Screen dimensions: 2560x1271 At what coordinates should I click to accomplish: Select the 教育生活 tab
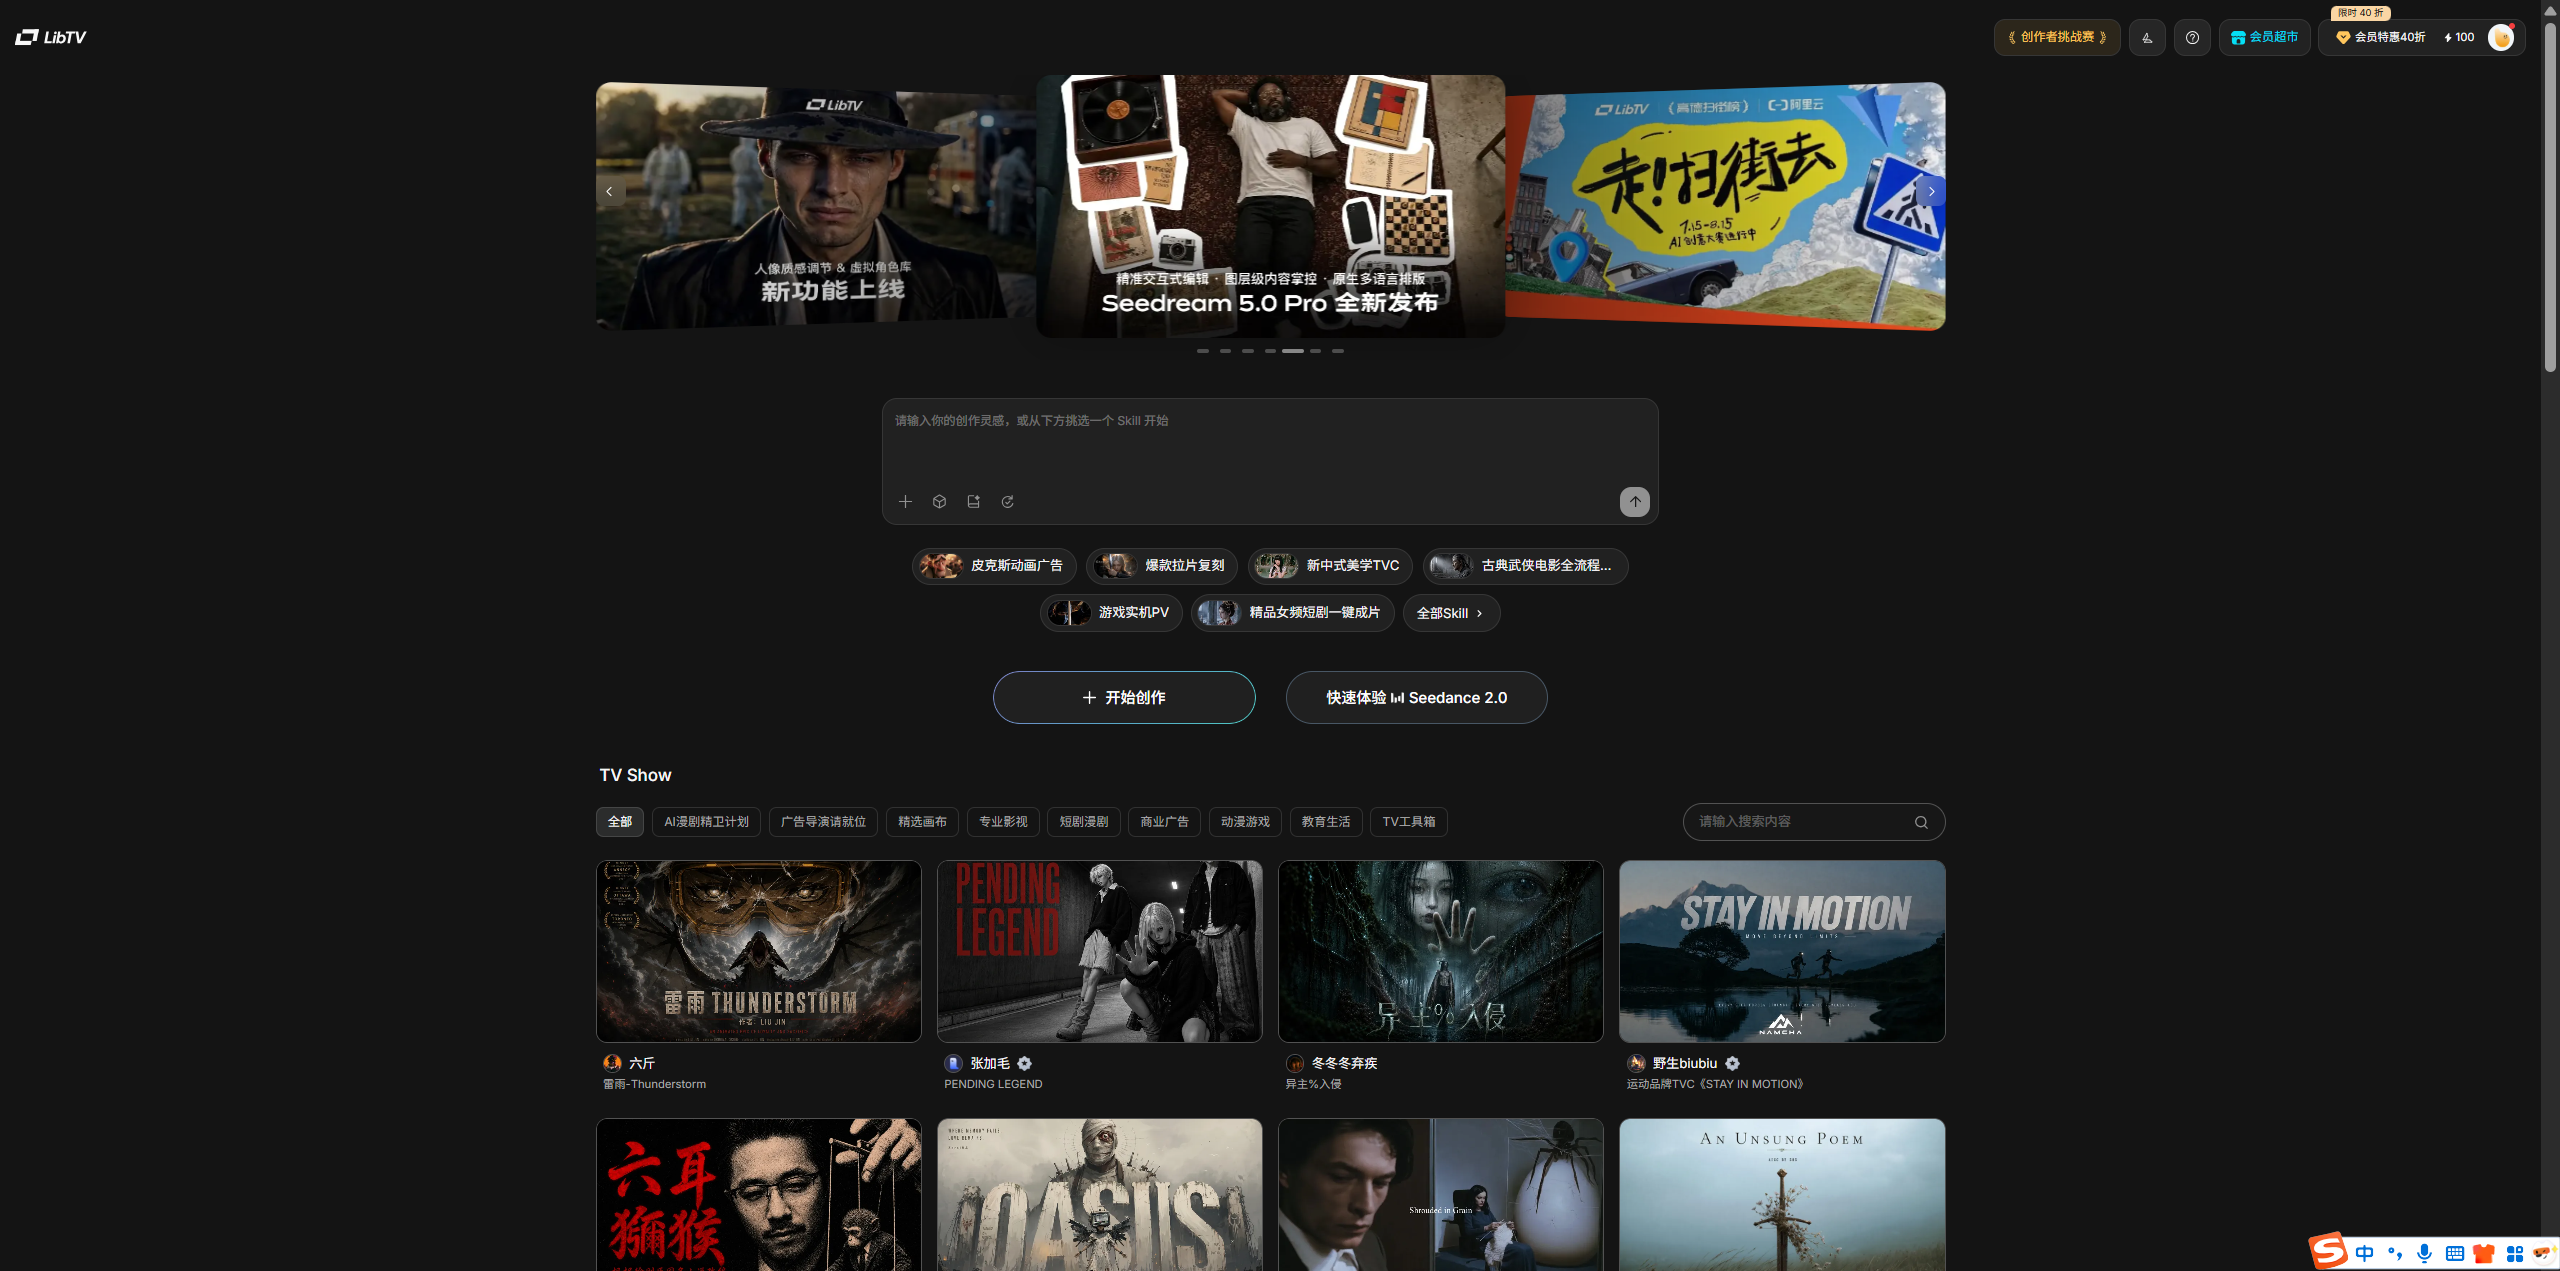coord(1326,822)
